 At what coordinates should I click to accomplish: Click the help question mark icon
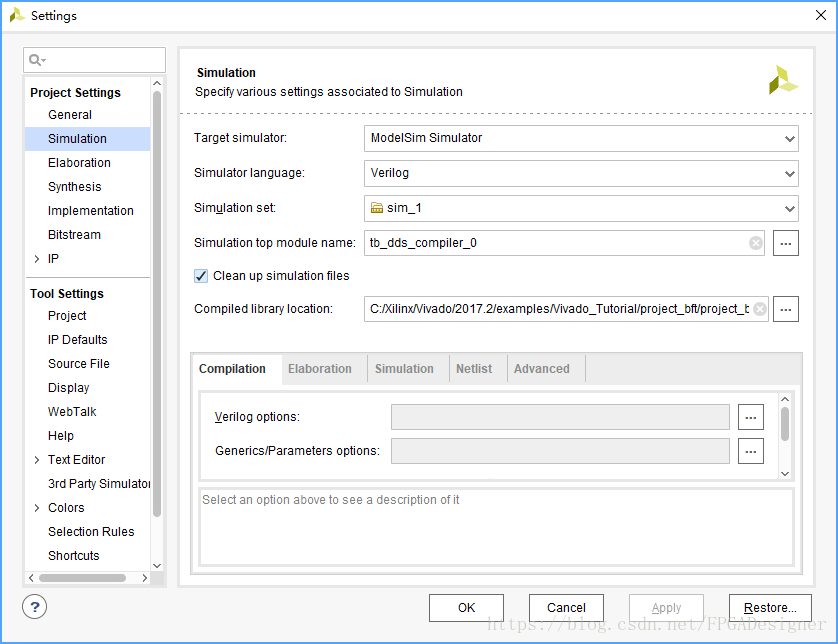35,607
